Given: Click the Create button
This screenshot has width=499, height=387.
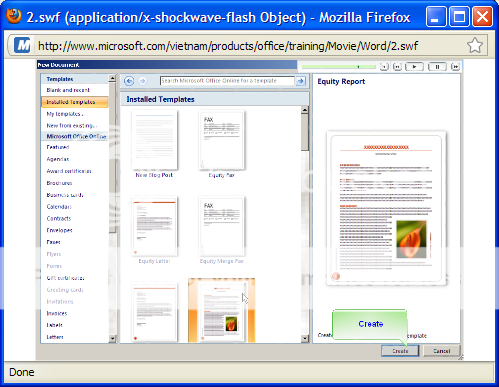Looking at the screenshot, I should [400, 351].
